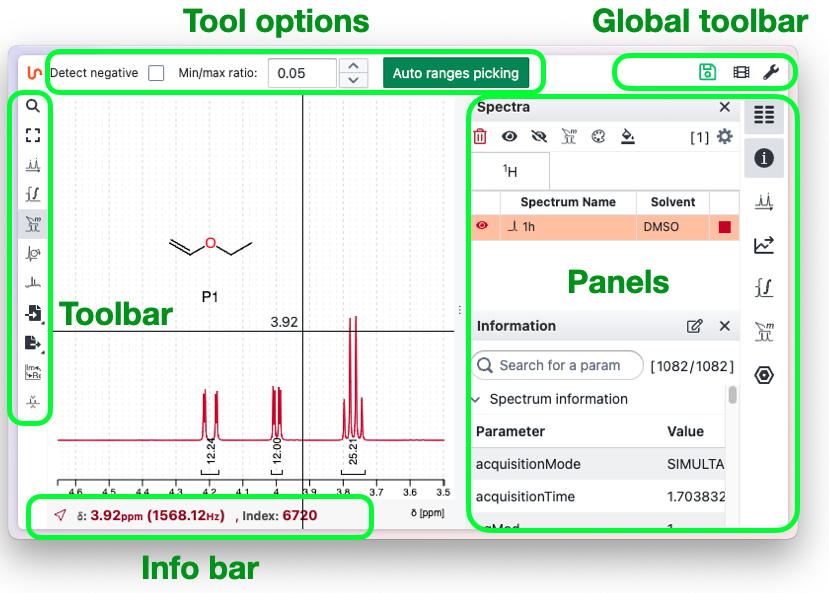
Task: Open the Information panel from the right sidebar
Action: pos(763,157)
